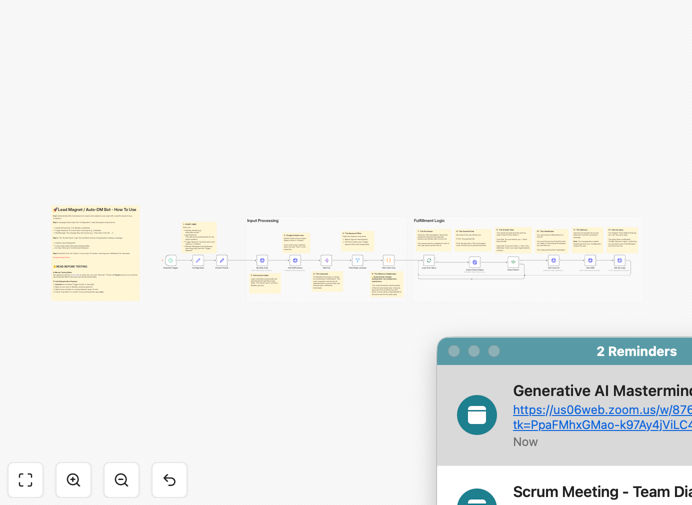Click 'Now' time label in the reminder
This screenshot has width=692, height=505.
click(525, 442)
